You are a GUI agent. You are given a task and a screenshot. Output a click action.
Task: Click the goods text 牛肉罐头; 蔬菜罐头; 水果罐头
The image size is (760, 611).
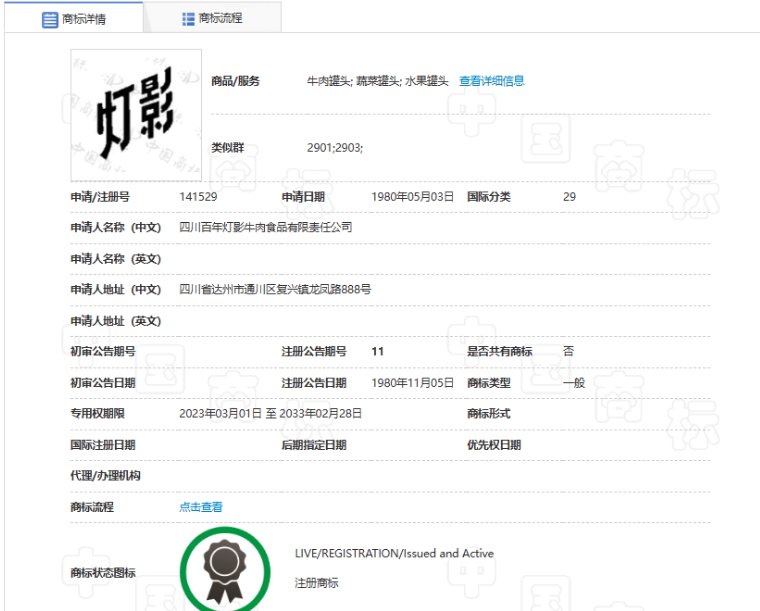click(377, 81)
